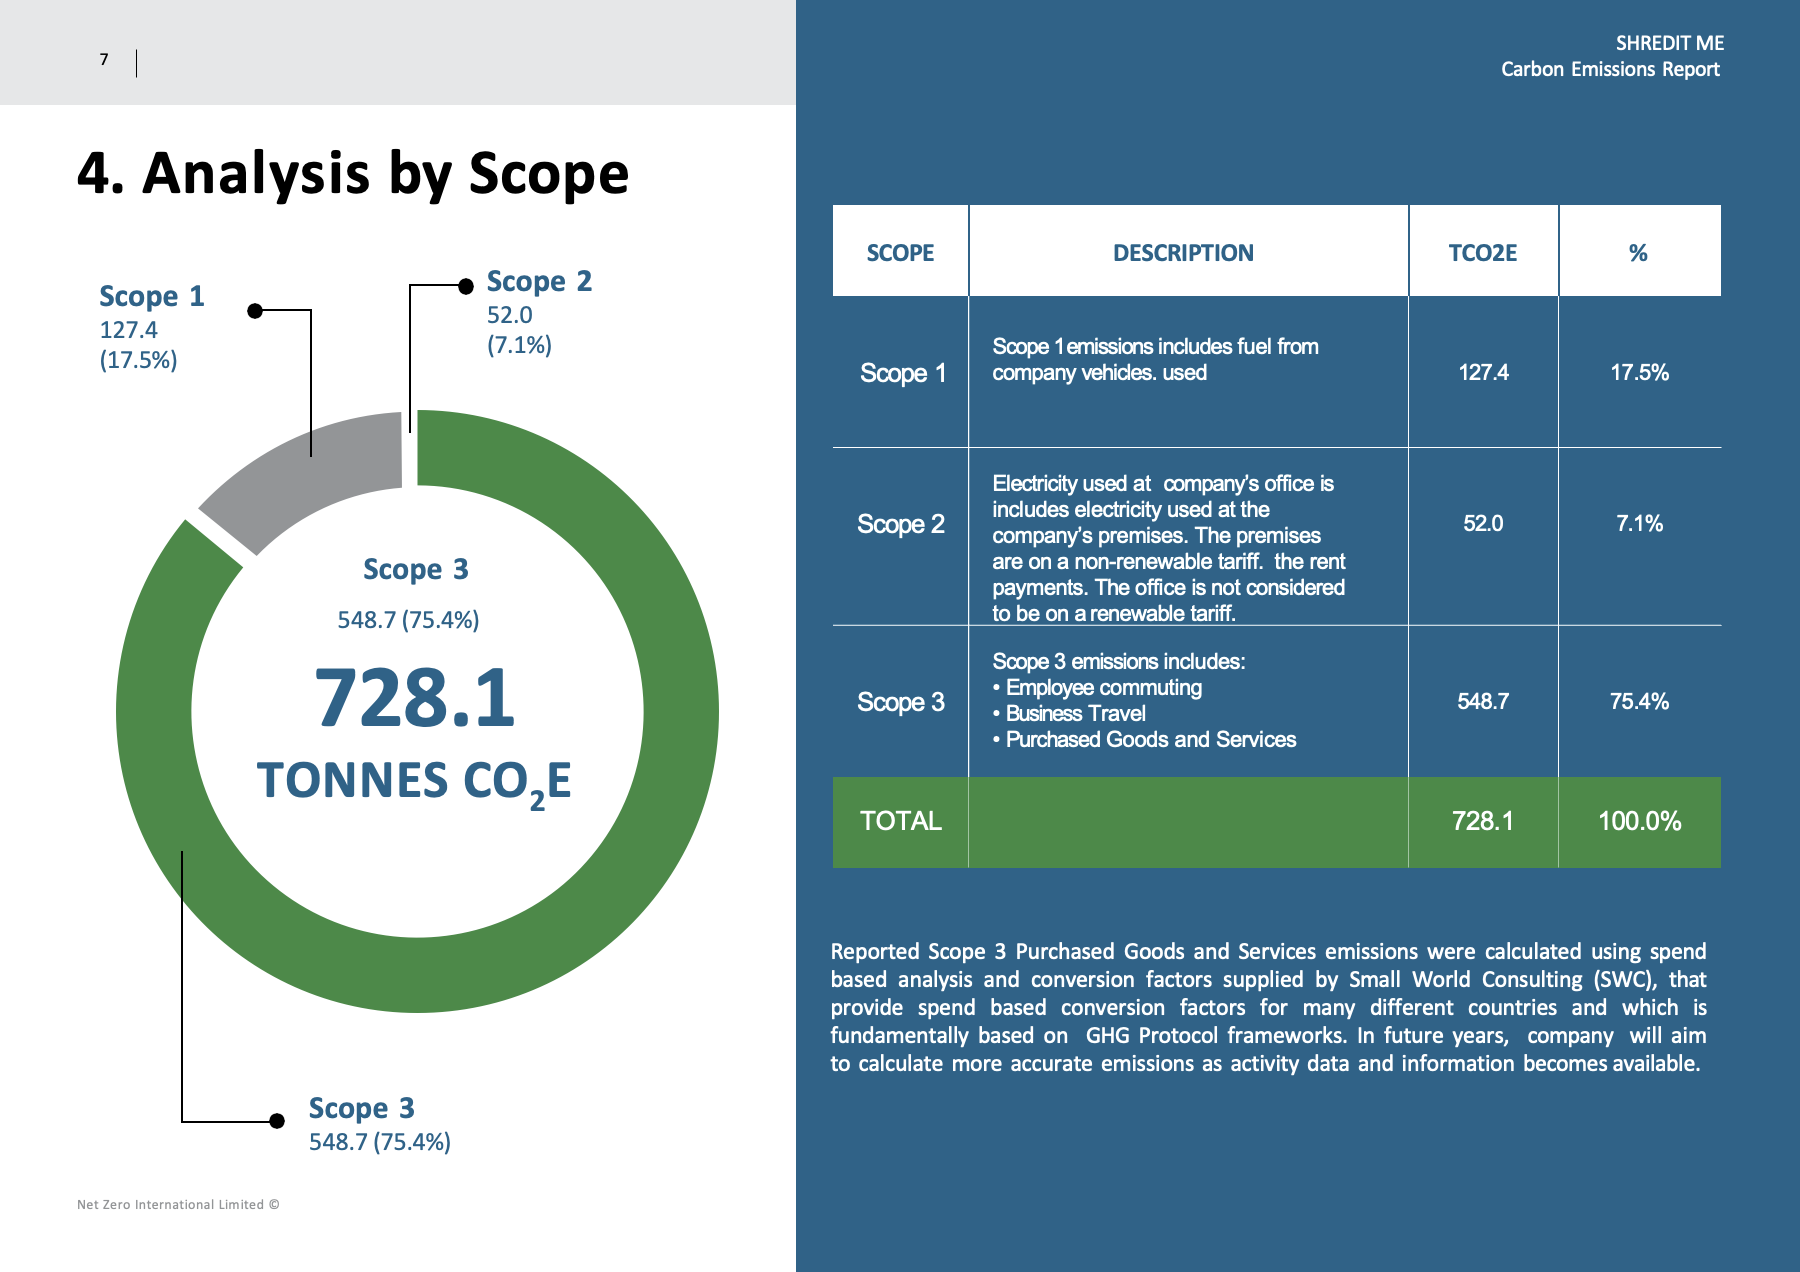The height and width of the screenshot is (1272, 1800).
Task: Click the bottom Scope 3 callout dot
Action: 277,1121
